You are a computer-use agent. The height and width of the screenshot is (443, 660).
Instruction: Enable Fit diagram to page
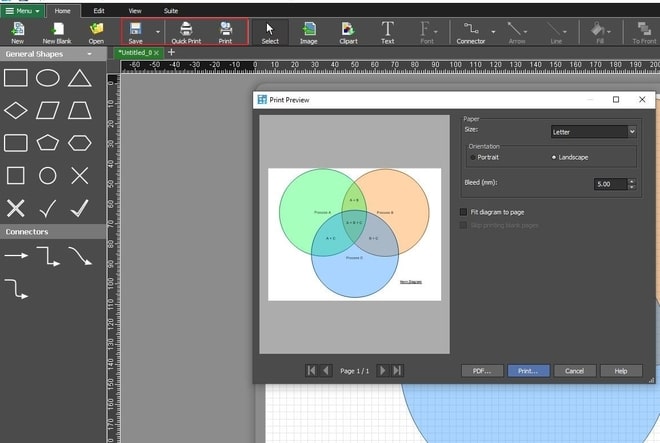pyautogui.click(x=463, y=212)
